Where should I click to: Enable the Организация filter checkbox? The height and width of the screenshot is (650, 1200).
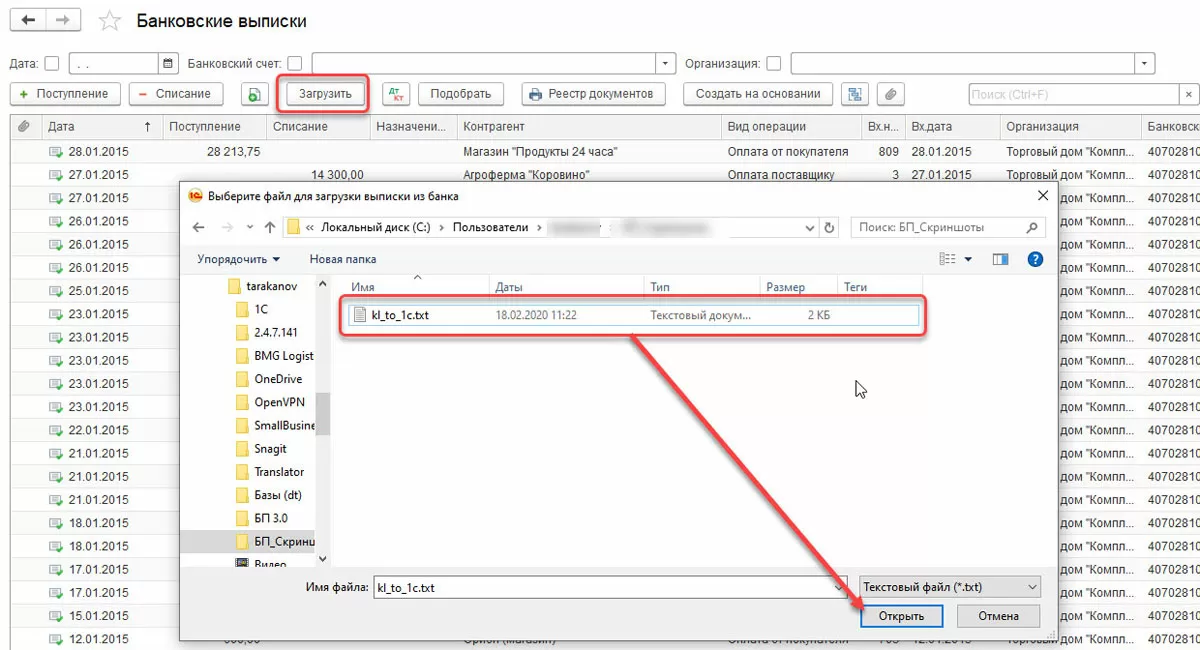click(x=774, y=63)
